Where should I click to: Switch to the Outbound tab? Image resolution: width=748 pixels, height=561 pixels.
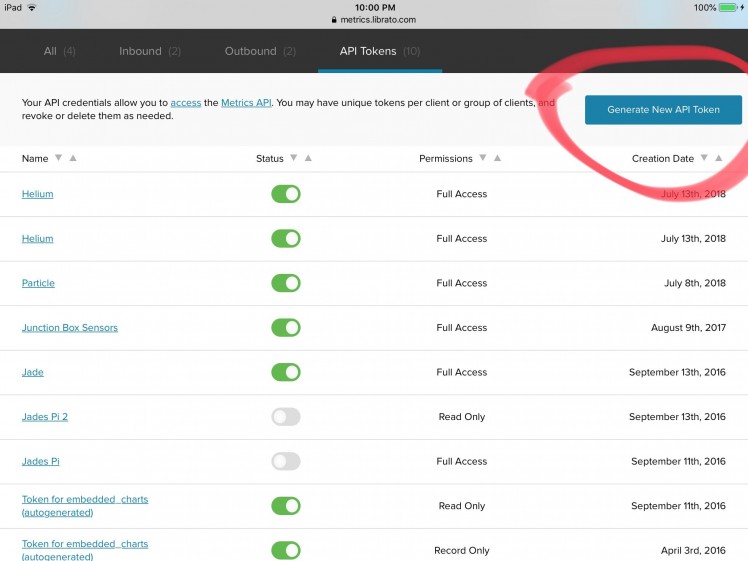click(x=260, y=51)
